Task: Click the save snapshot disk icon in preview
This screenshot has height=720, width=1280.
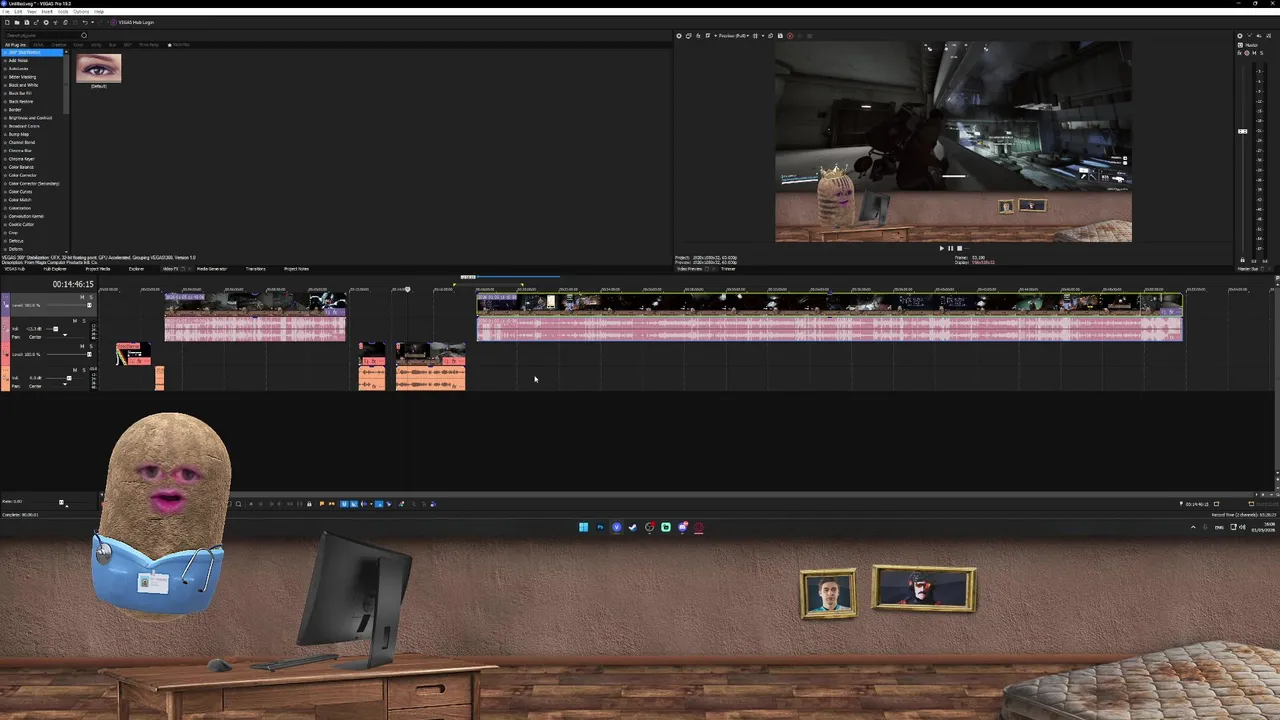Action: (x=780, y=36)
